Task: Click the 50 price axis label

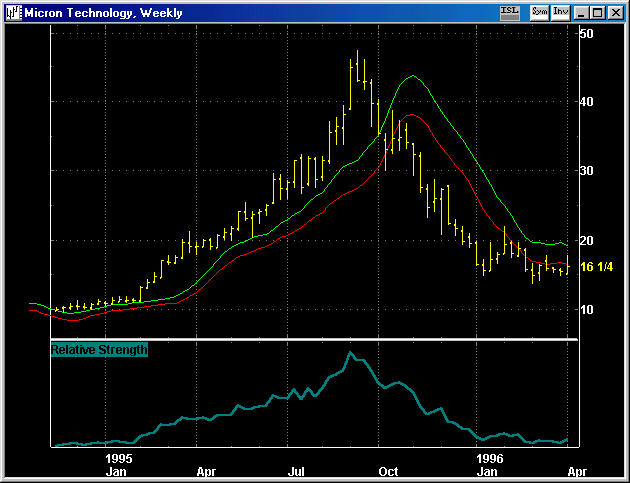Action: pyautogui.click(x=586, y=33)
